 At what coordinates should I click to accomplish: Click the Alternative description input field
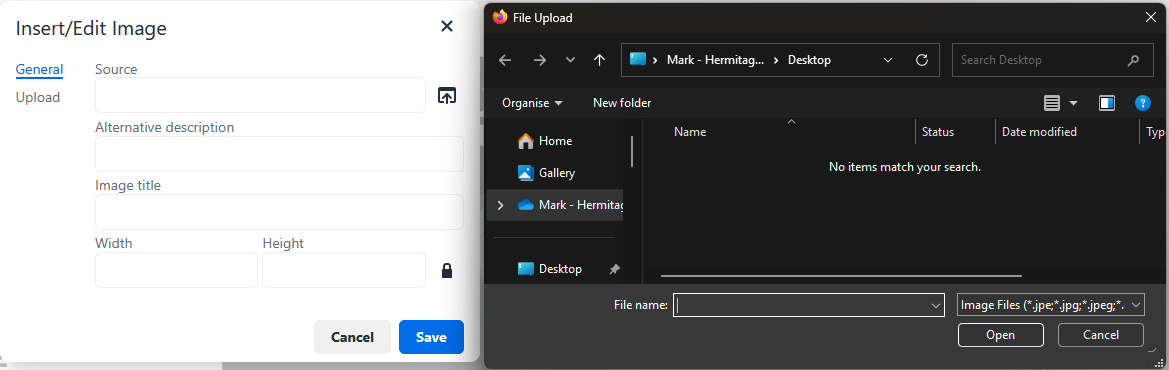pos(279,154)
